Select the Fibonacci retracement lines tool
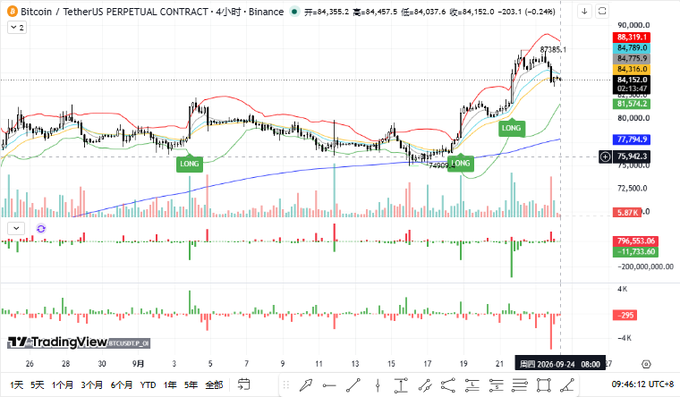Viewport: 680px width, 397px height. coord(520,385)
